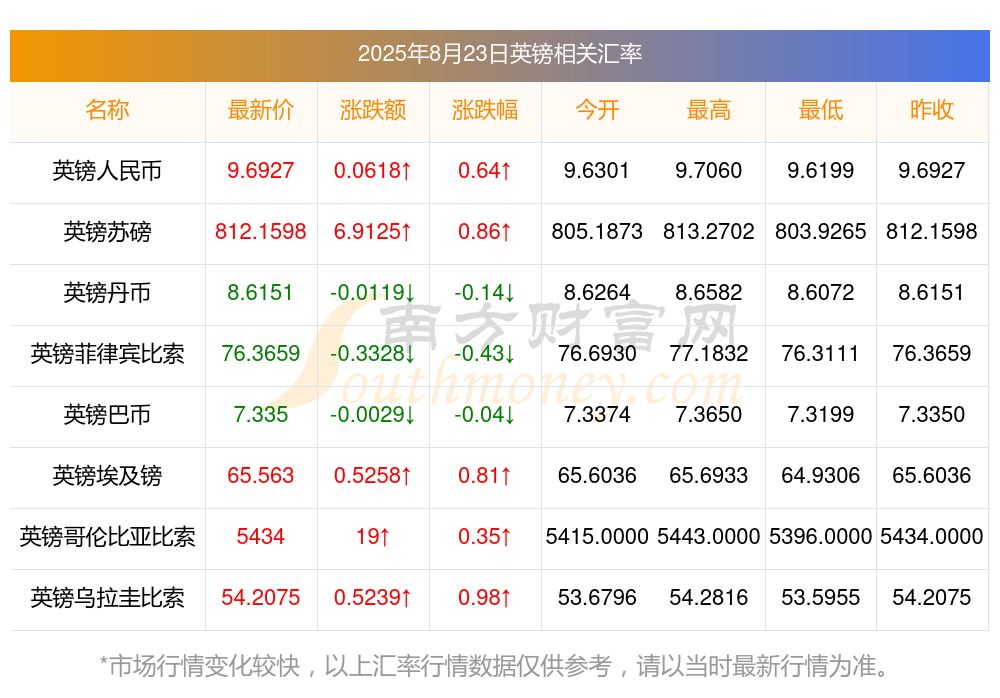Click latest price 9.6927 in red
Image resolution: width=1000 pixels, height=698 pixels.
261,170
